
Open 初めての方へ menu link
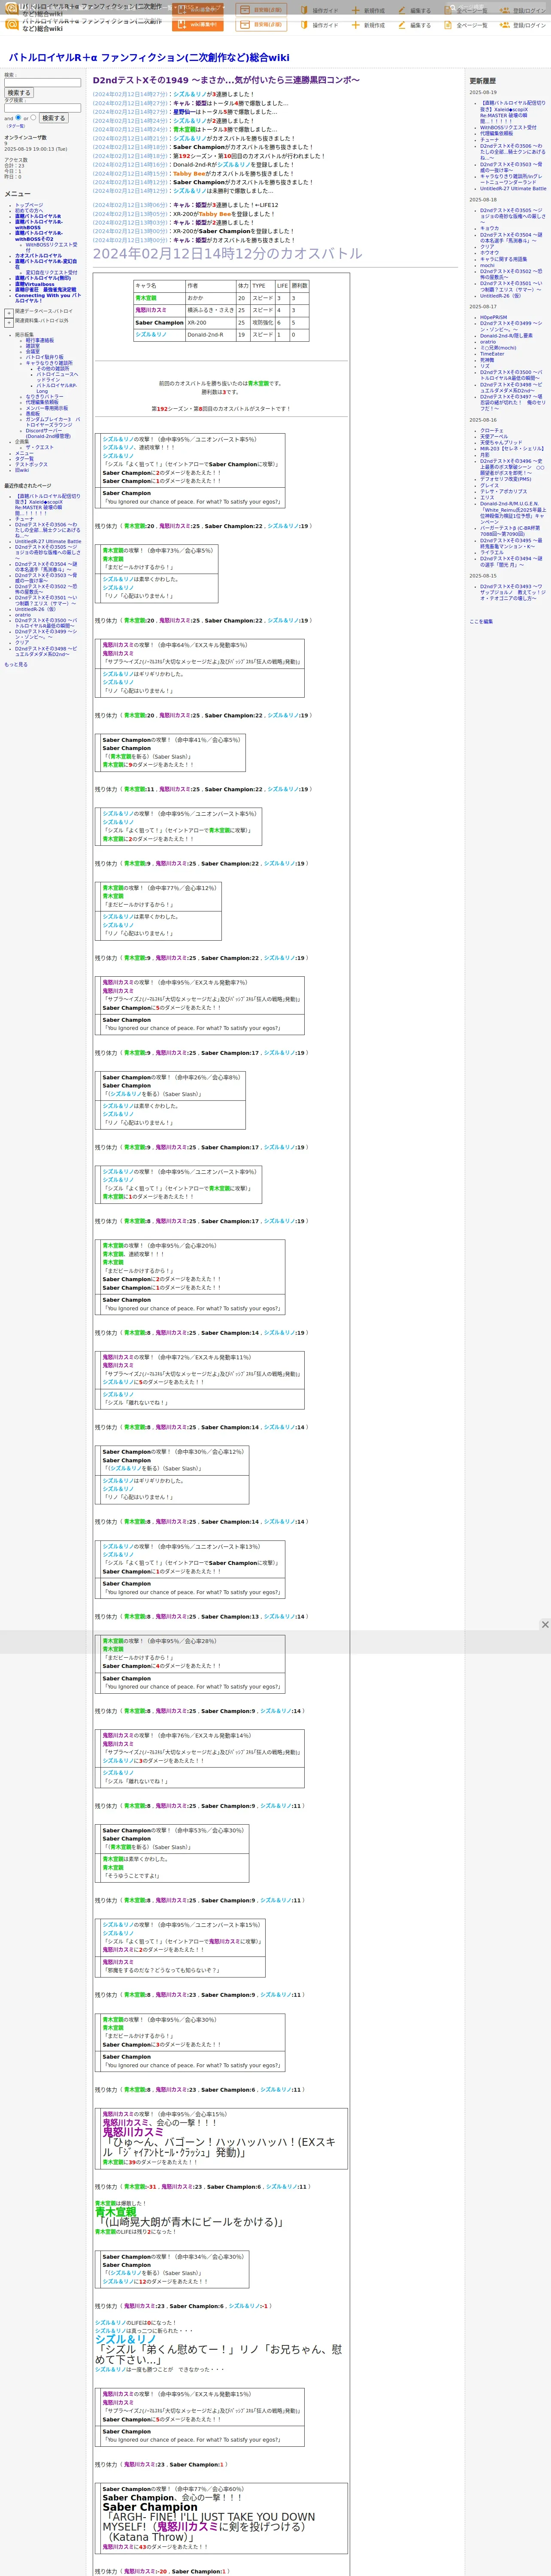point(29,211)
